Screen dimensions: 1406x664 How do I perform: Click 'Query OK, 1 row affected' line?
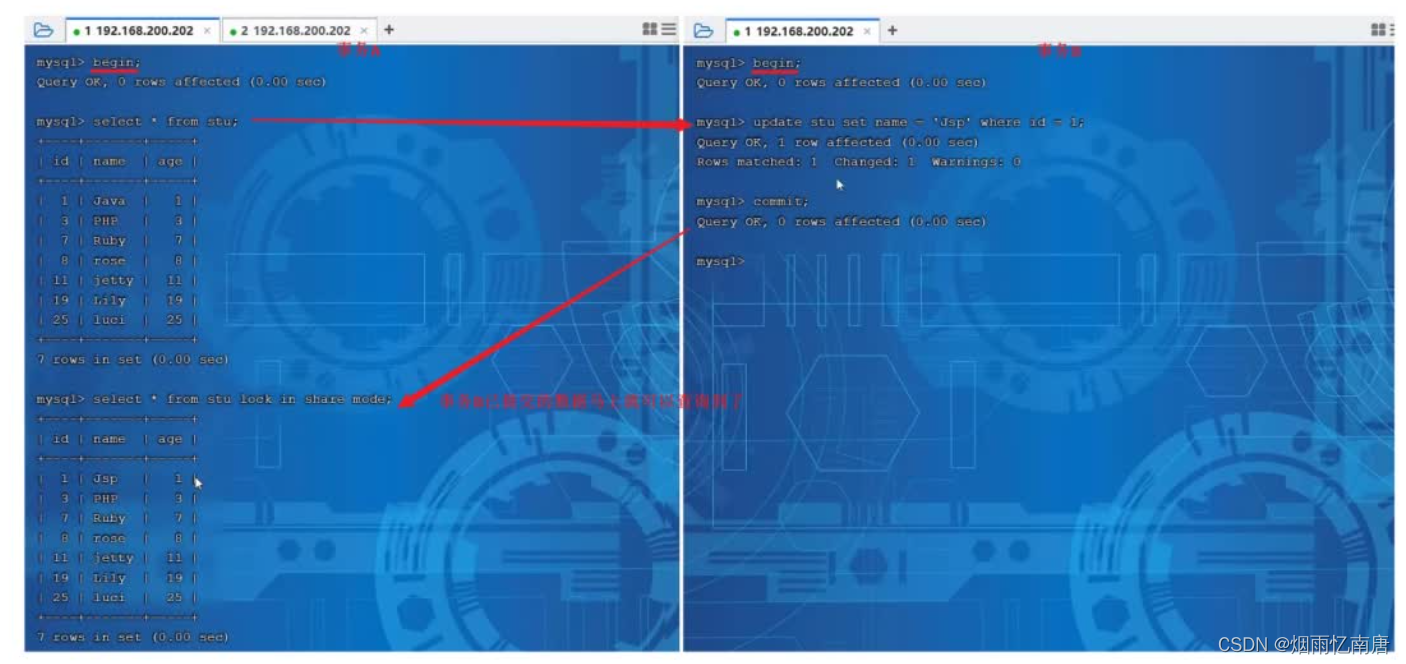pos(837,142)
